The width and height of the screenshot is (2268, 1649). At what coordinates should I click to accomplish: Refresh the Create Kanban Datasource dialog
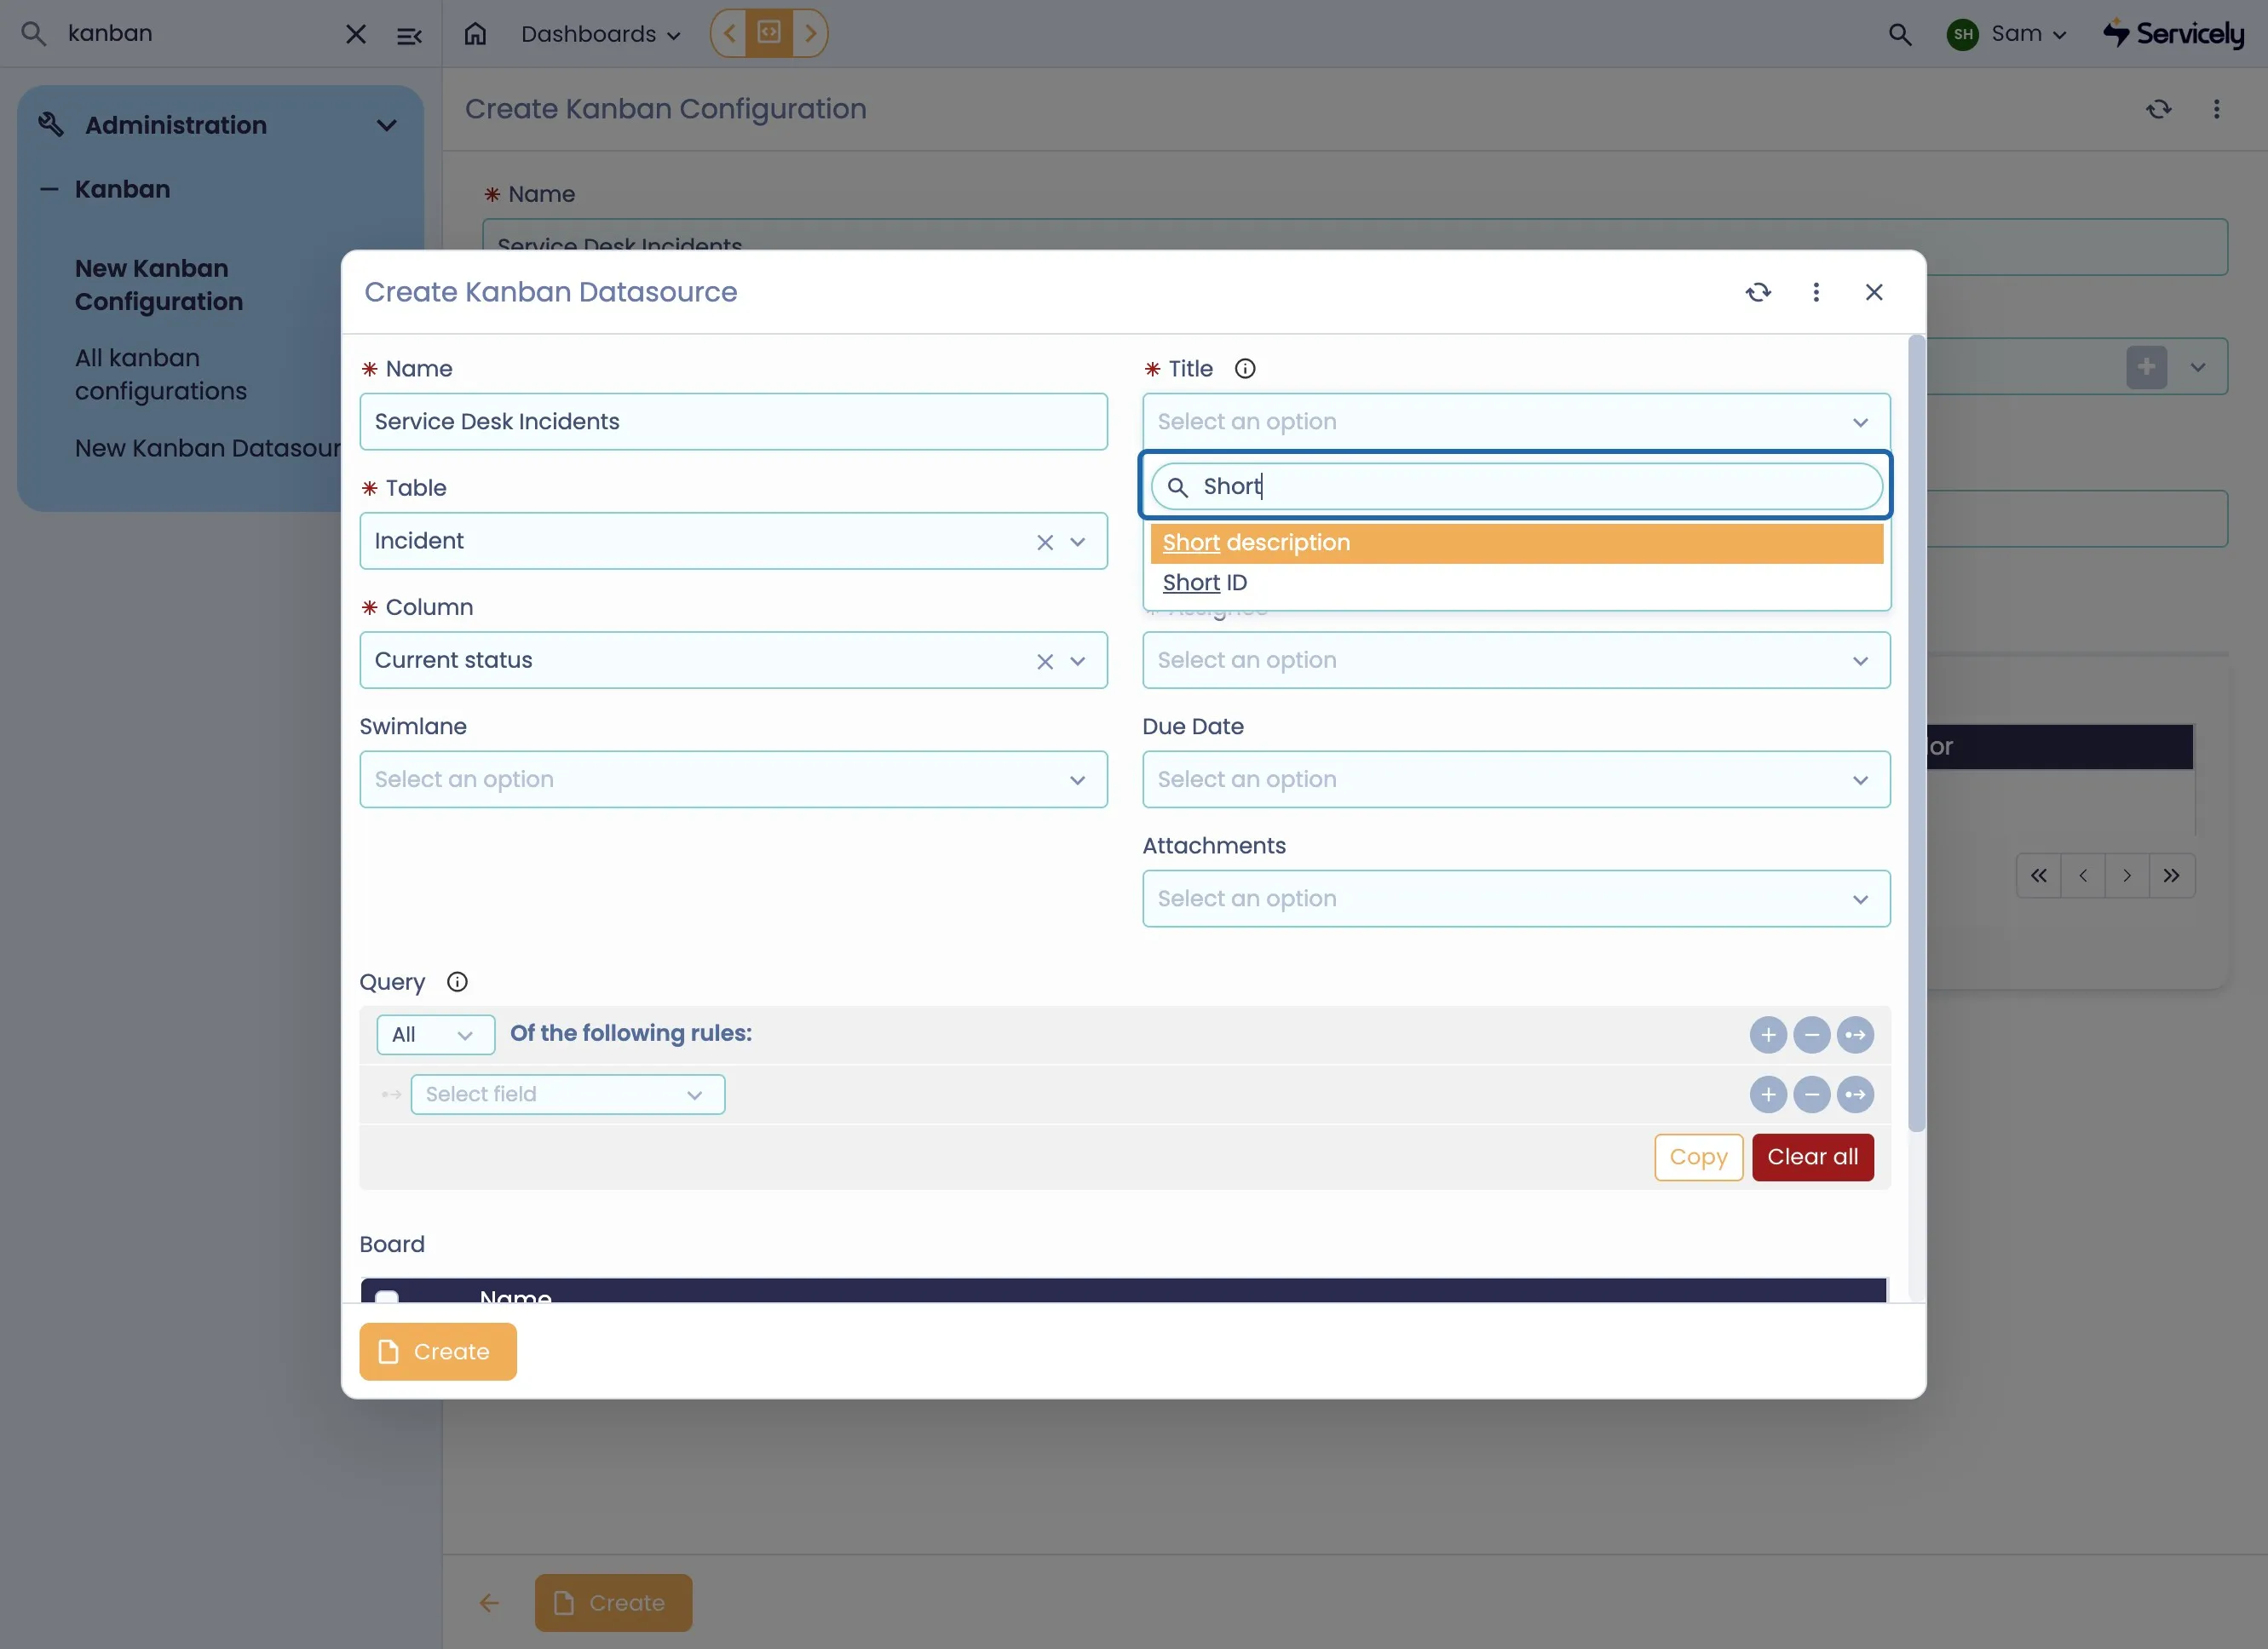click(1758, 292)
